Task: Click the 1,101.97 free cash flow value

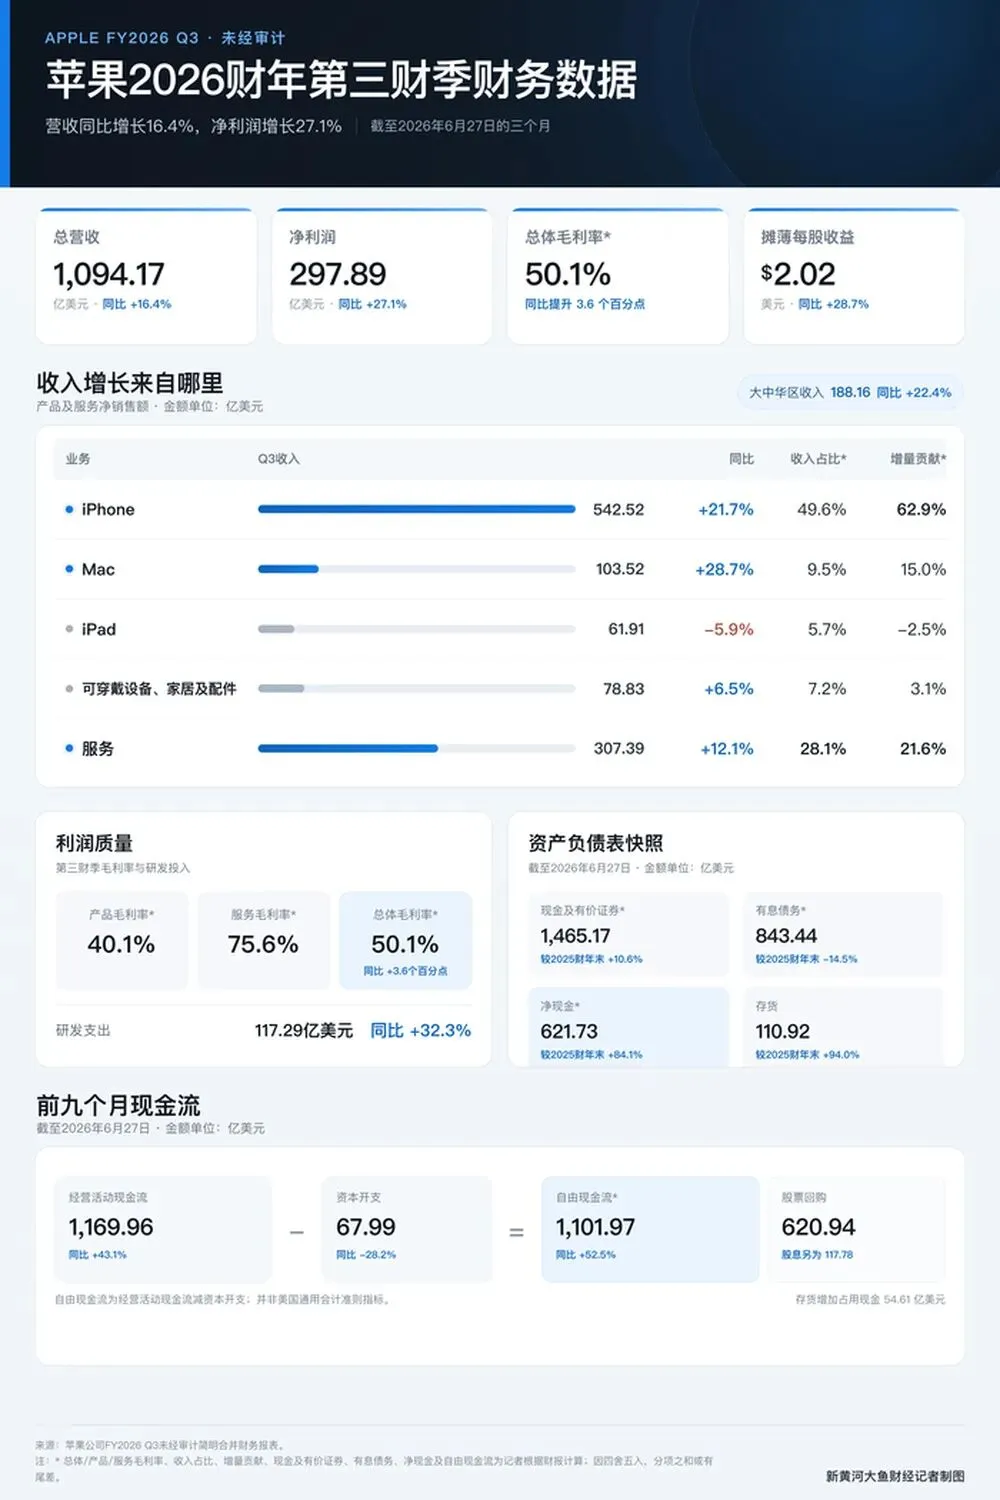Action: point(596,1227)
